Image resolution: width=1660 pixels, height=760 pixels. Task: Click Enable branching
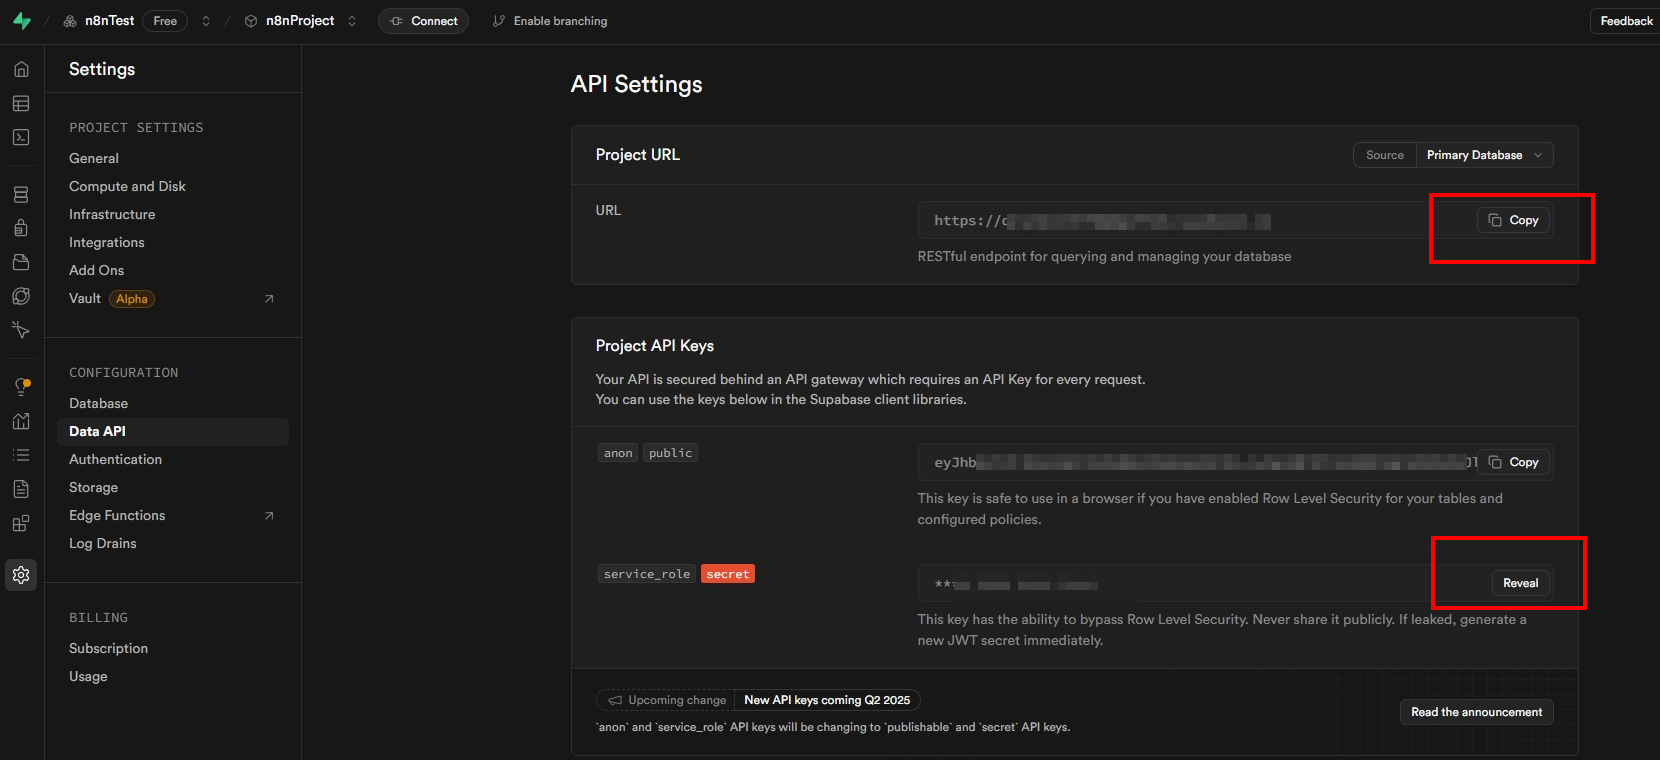pos(550,21)
